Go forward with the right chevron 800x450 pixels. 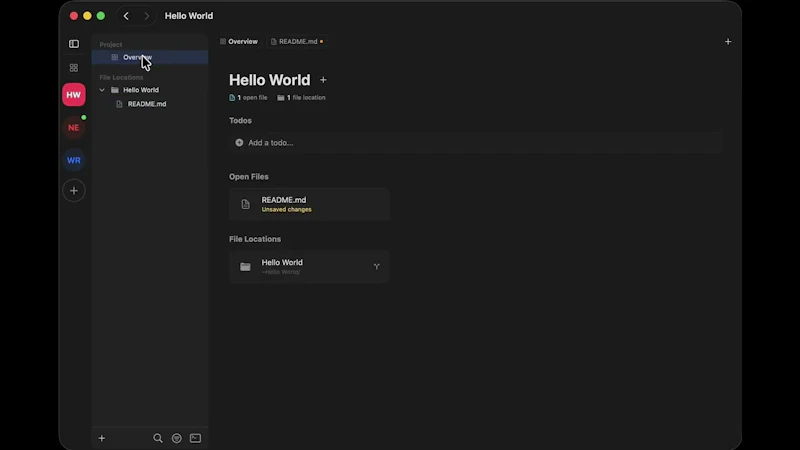coord(146,16)
